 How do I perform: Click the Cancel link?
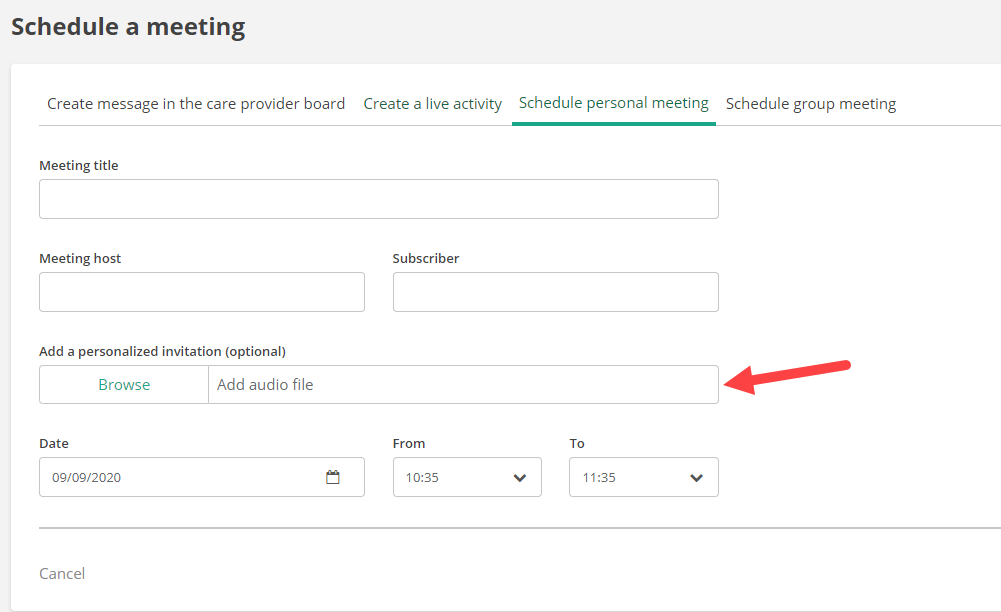pyautogui.click(x=62, y=574)
